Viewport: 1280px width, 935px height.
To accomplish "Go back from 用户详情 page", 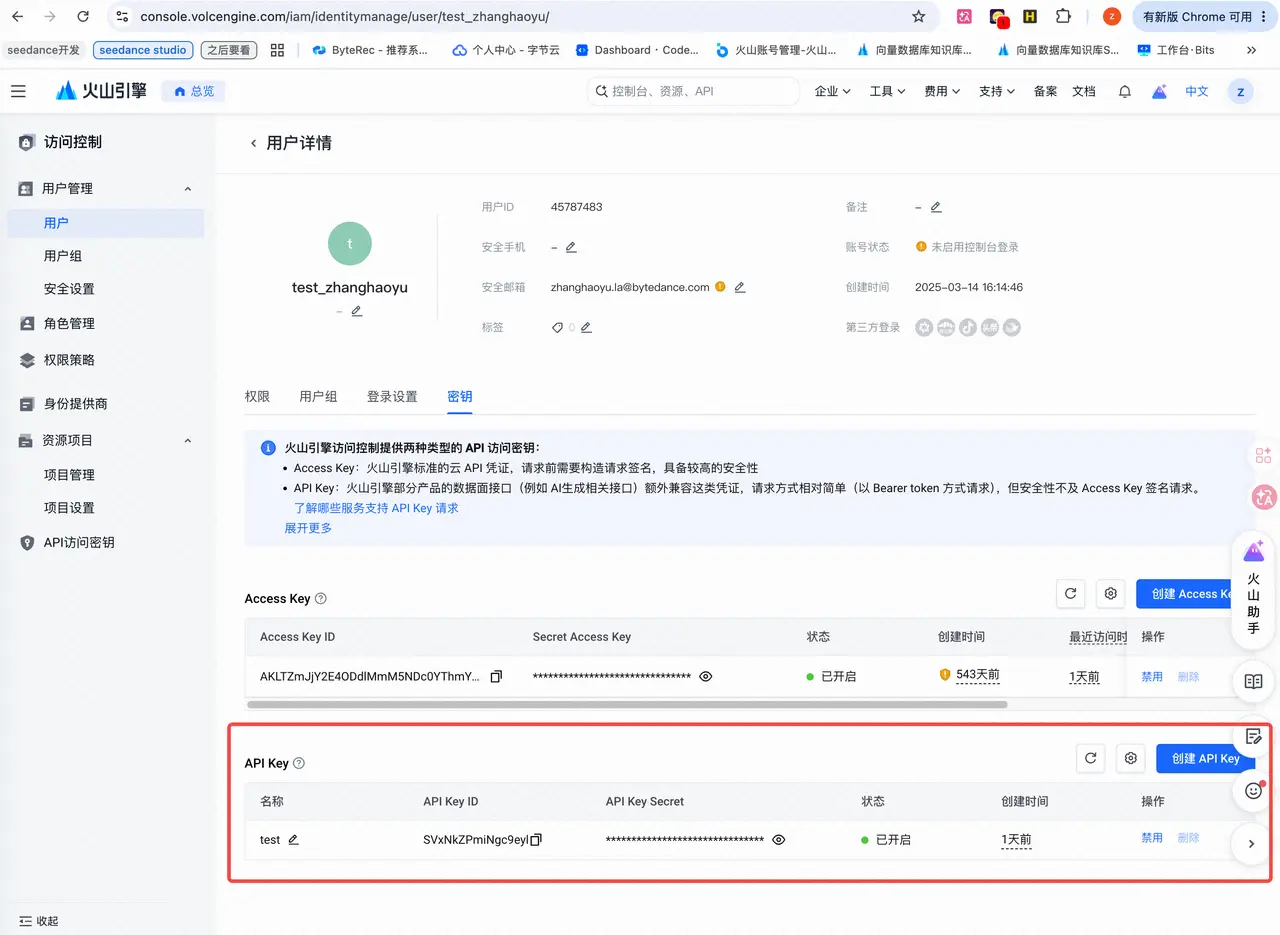I will click(253, 143).
